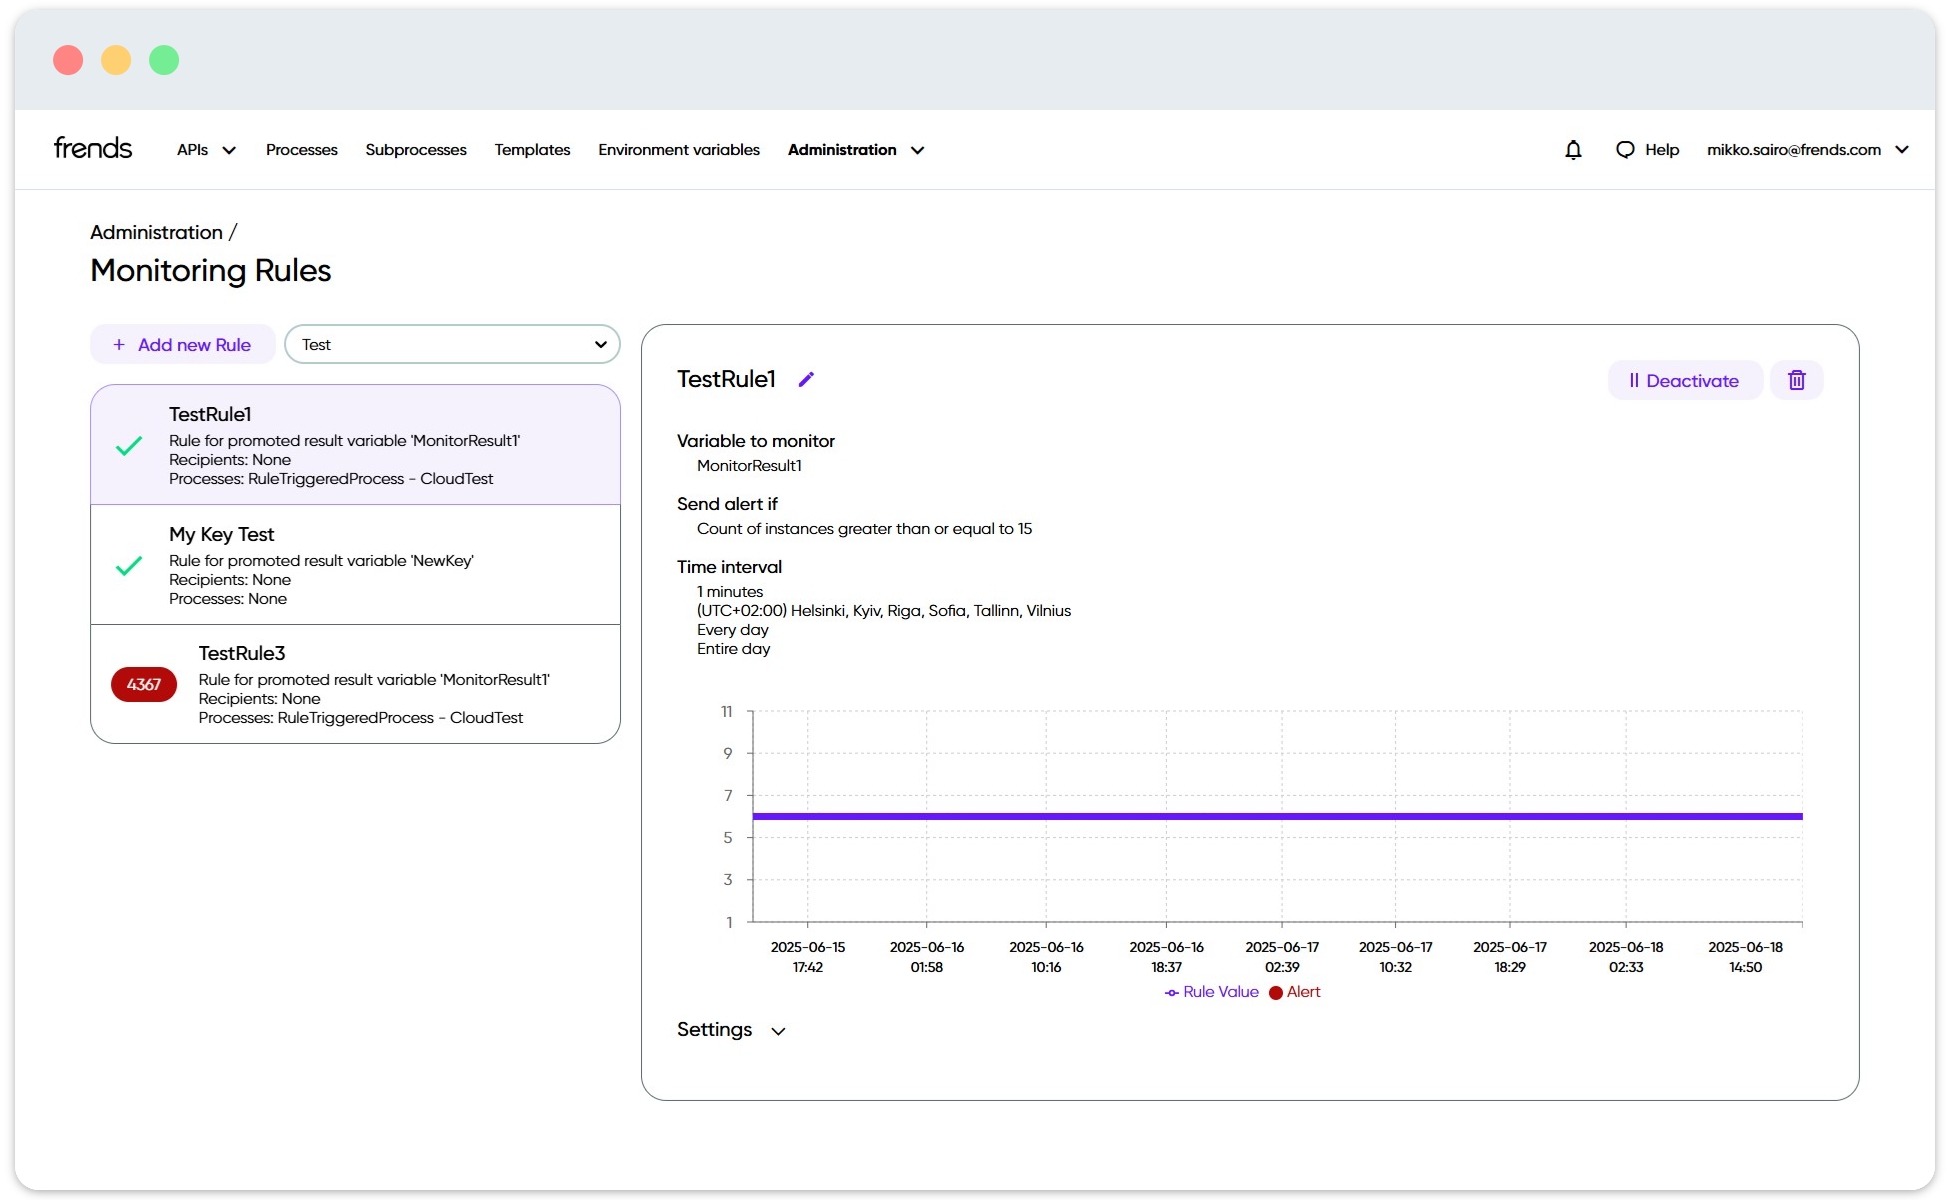Click the trash delete rule icon
1950x1200 pixels.
pyautogui.click(x=1796, y=380)
